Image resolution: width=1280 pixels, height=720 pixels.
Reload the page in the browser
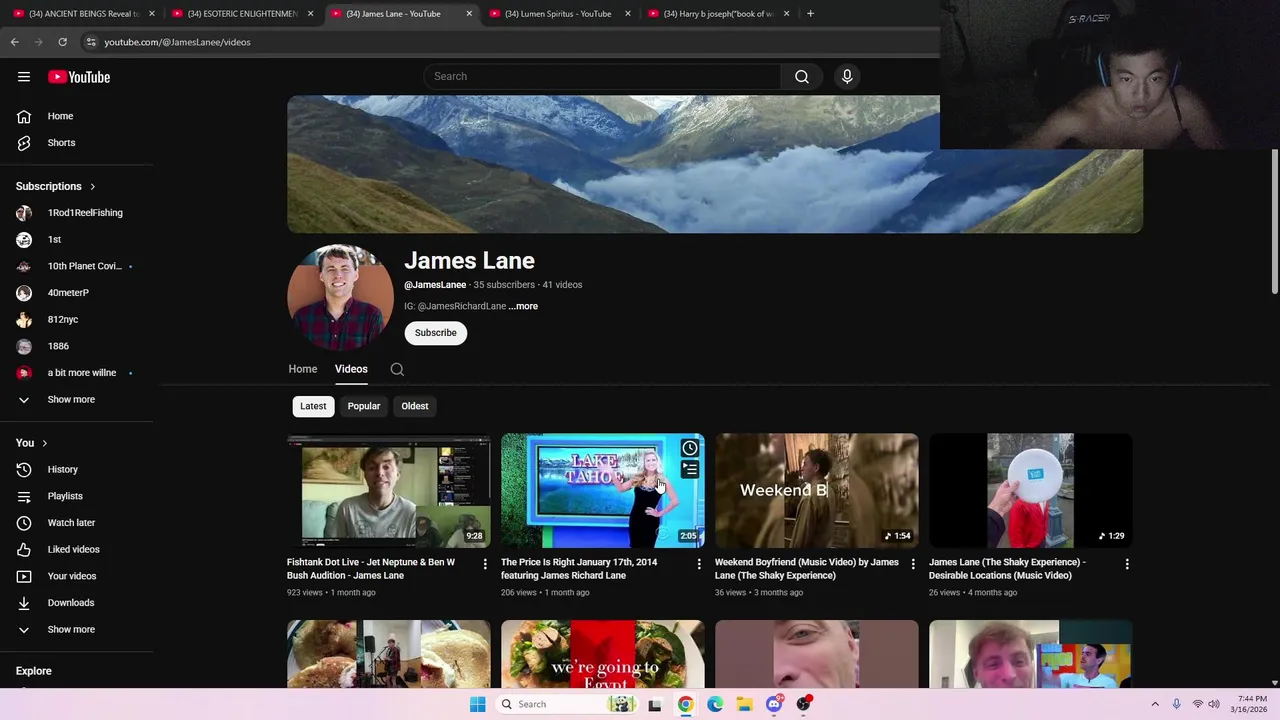coord(62,42)
